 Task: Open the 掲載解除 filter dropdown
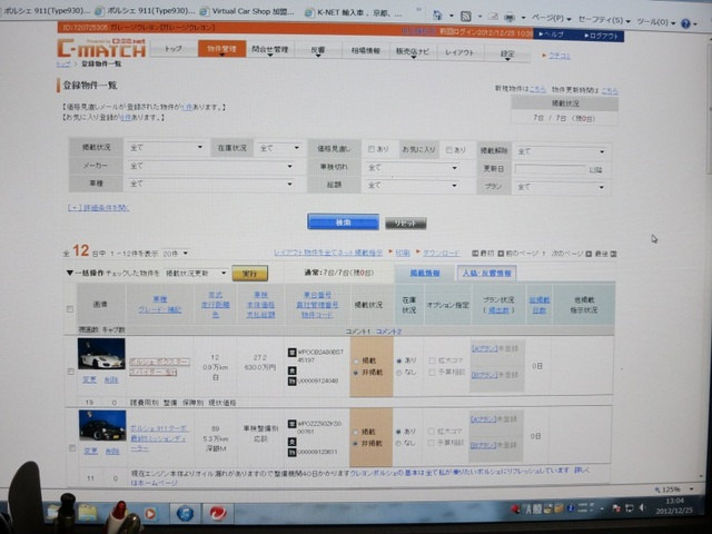coord(561,151)
